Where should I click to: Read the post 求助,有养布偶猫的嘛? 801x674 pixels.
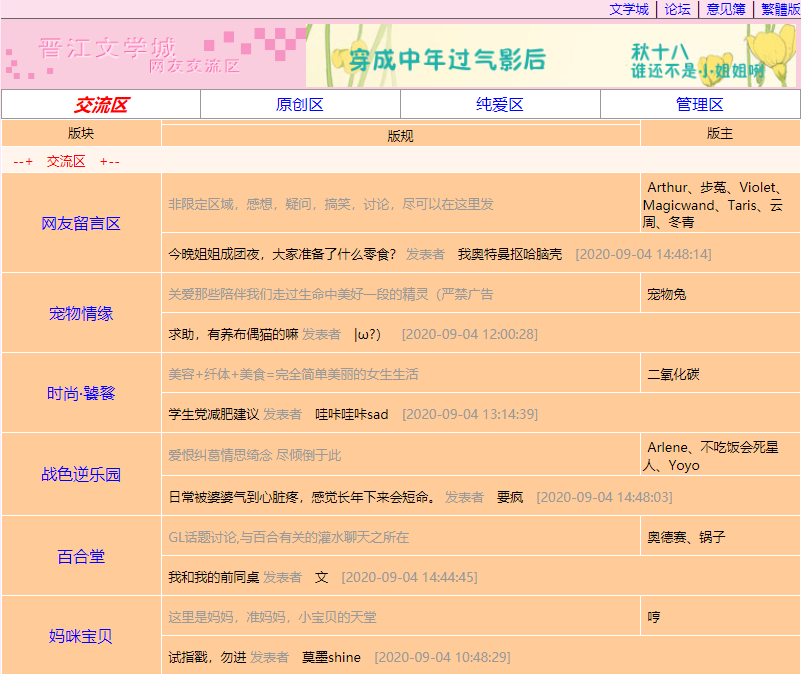click(x=233, y=334)
